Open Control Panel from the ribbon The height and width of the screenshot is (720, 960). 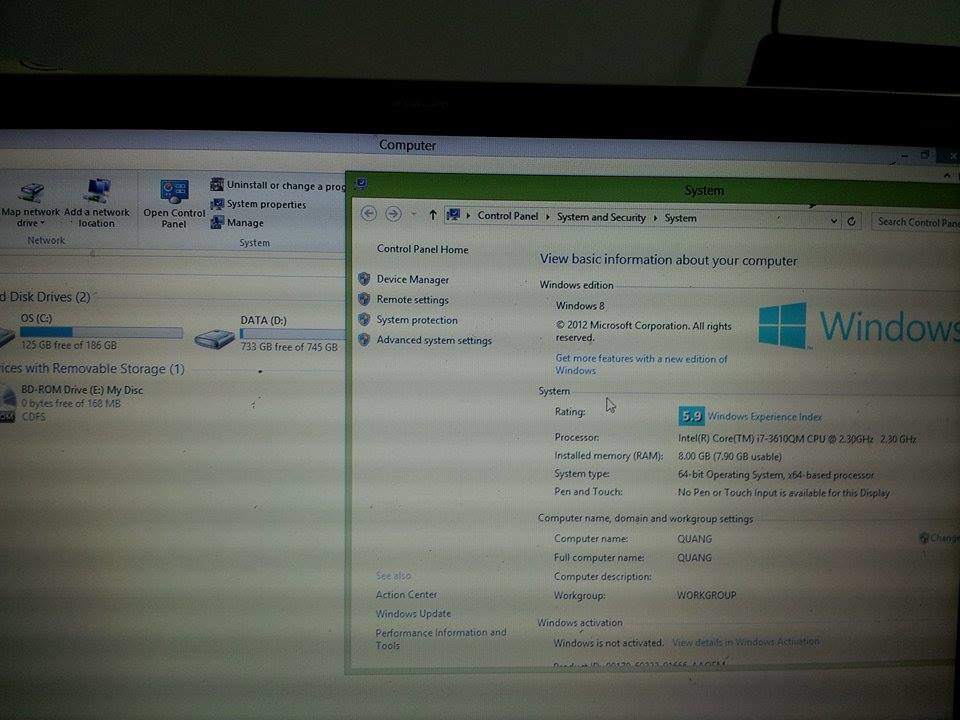pos(174,204)
